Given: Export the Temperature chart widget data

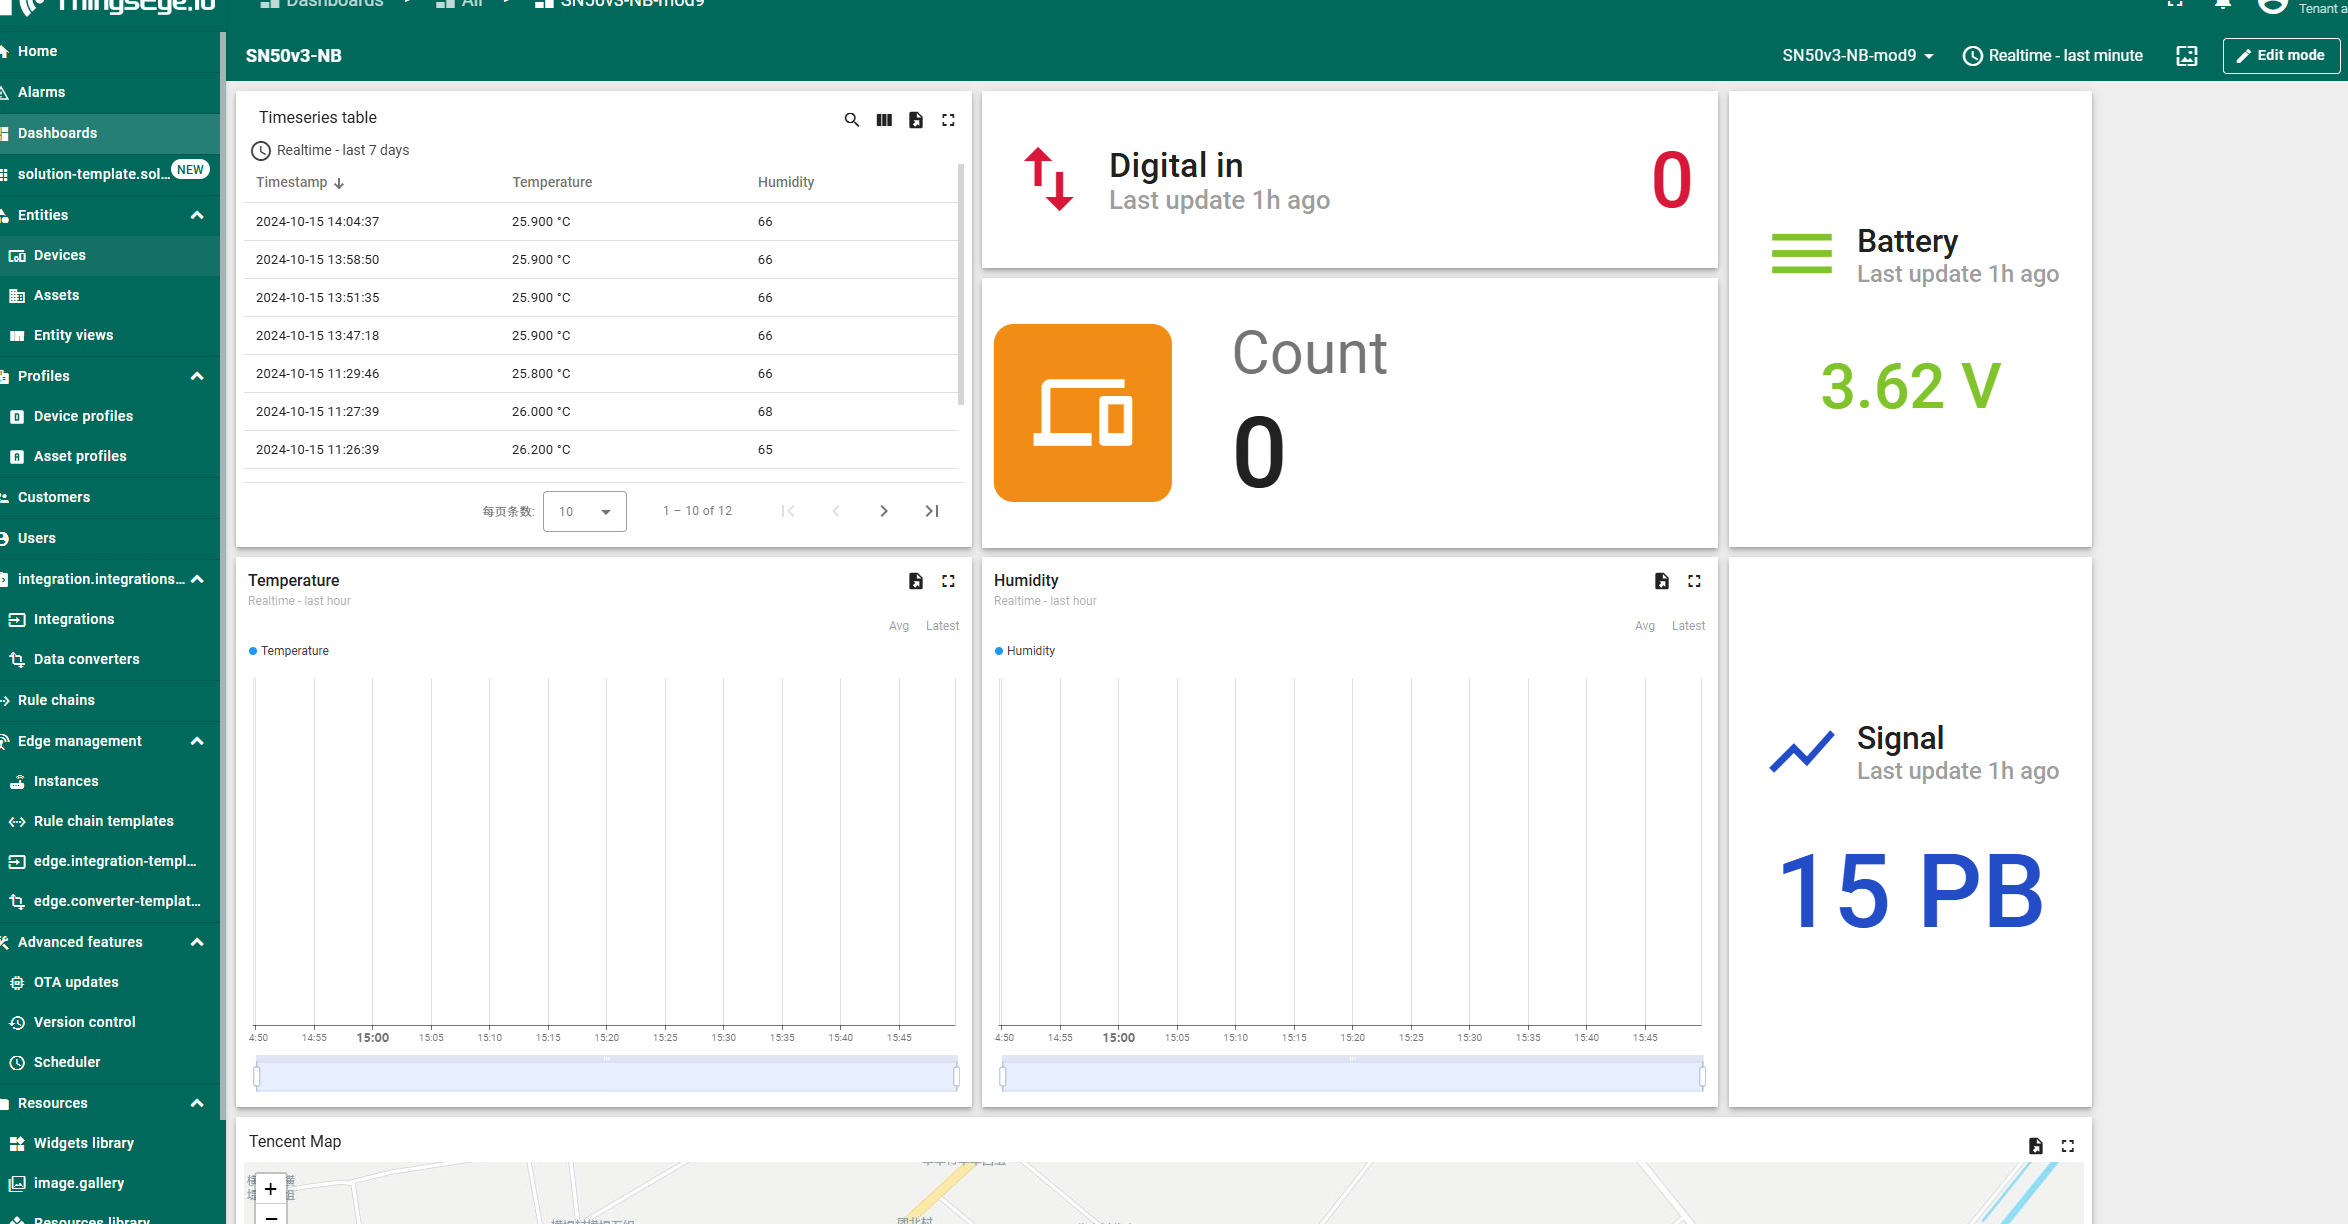Looking at the screenshot, I should pos(916,581).
